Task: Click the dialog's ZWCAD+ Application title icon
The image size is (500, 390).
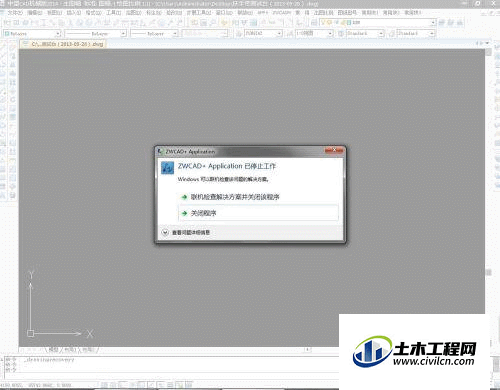Action: click(x=161, y=151)
